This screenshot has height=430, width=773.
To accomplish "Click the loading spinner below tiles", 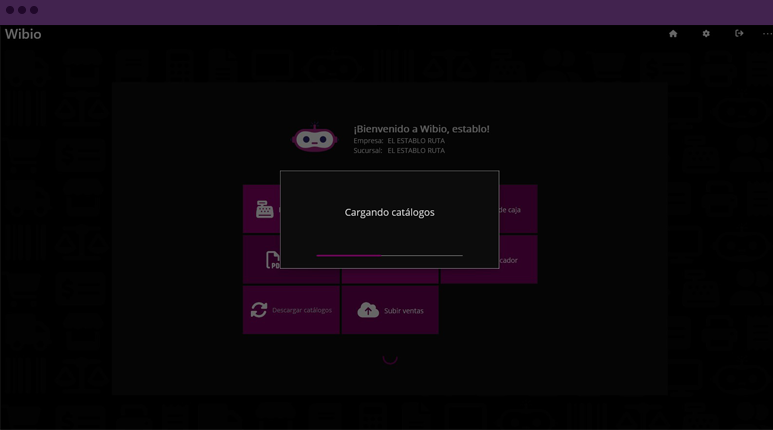I will coord(390,358).
